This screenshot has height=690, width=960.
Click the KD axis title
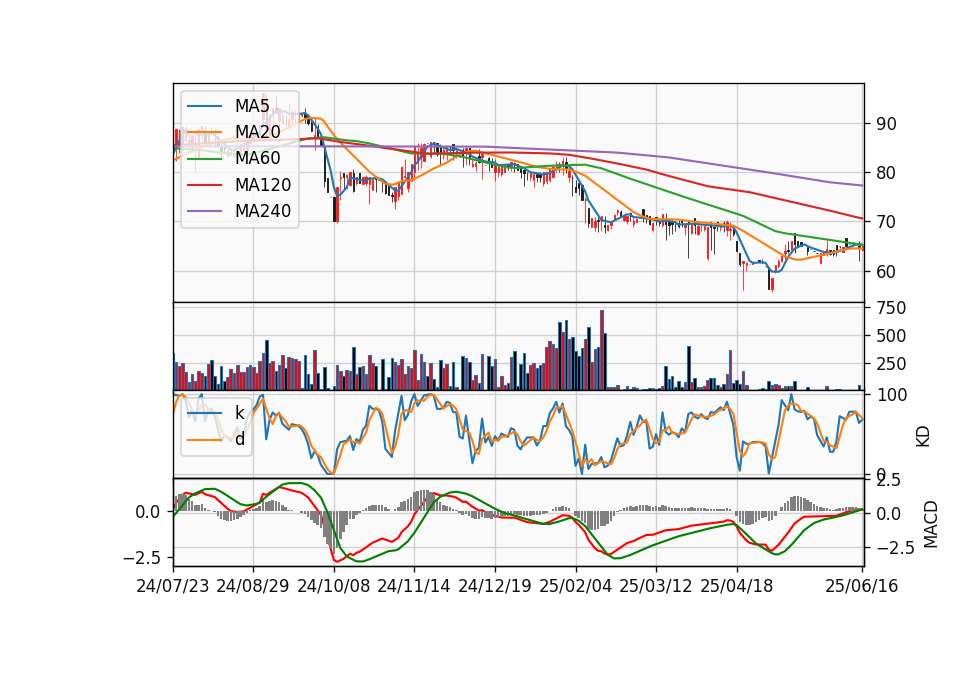coord(923,437)
